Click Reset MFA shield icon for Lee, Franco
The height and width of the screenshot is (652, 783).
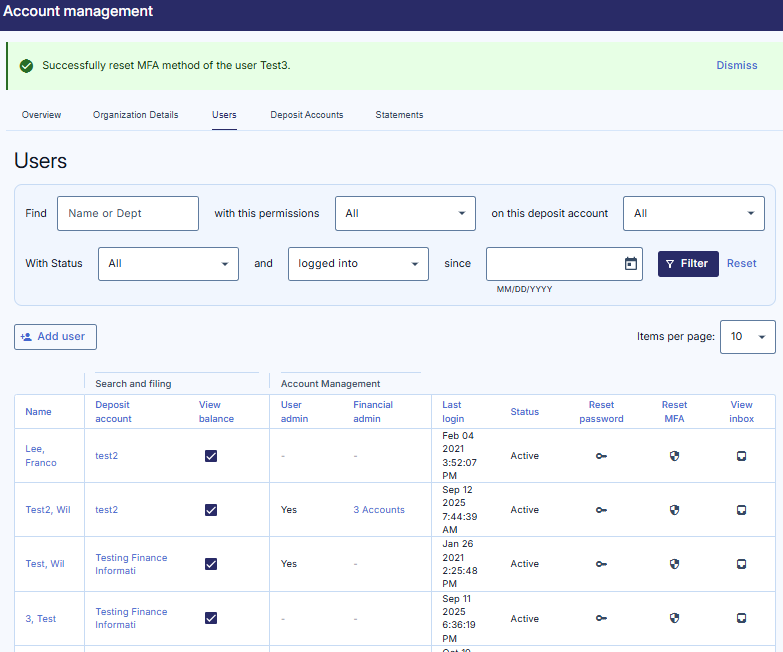674,456
